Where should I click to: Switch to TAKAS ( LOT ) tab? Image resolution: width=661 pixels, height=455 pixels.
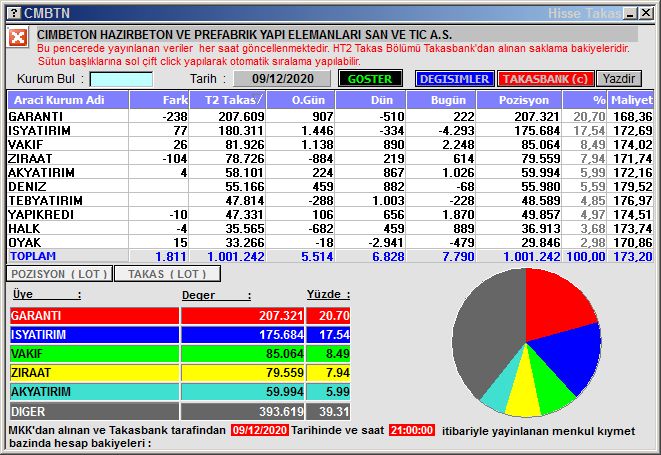[x=167, y=274]
